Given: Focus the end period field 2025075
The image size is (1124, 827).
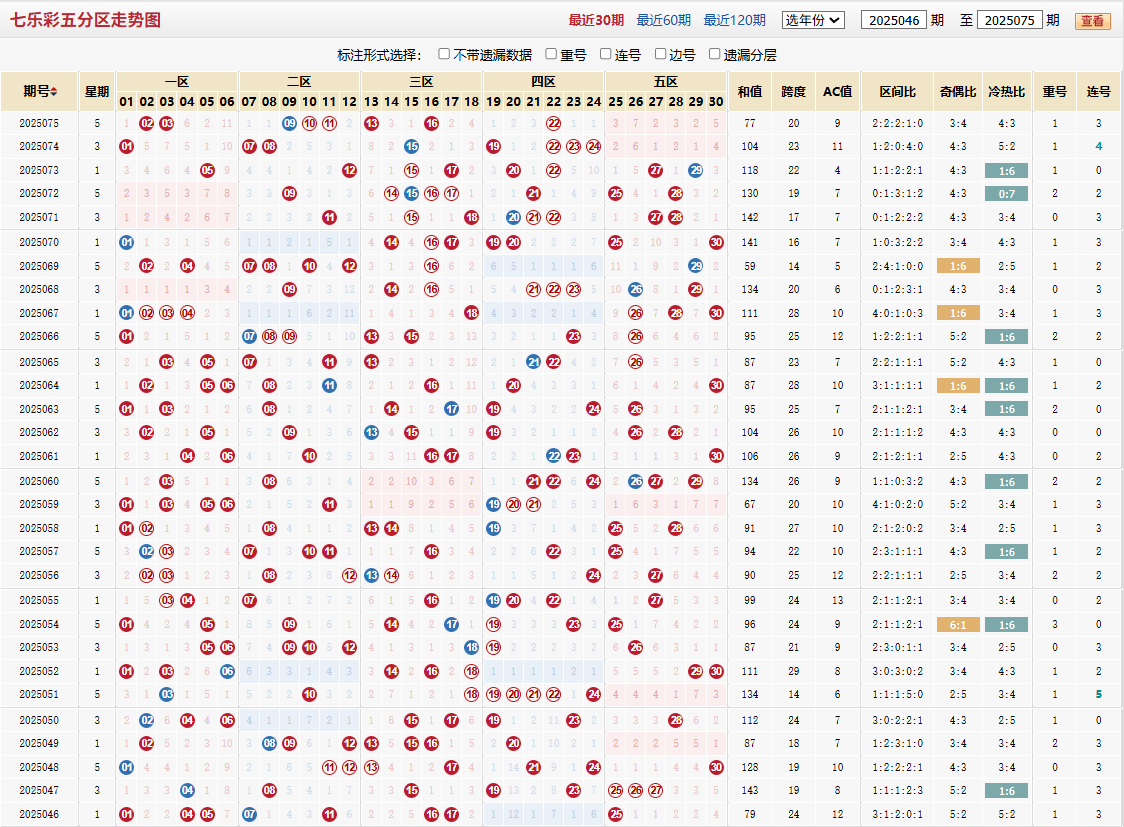Looking at the screenshot, I should pyautogui.click(x=1009, y=20).
